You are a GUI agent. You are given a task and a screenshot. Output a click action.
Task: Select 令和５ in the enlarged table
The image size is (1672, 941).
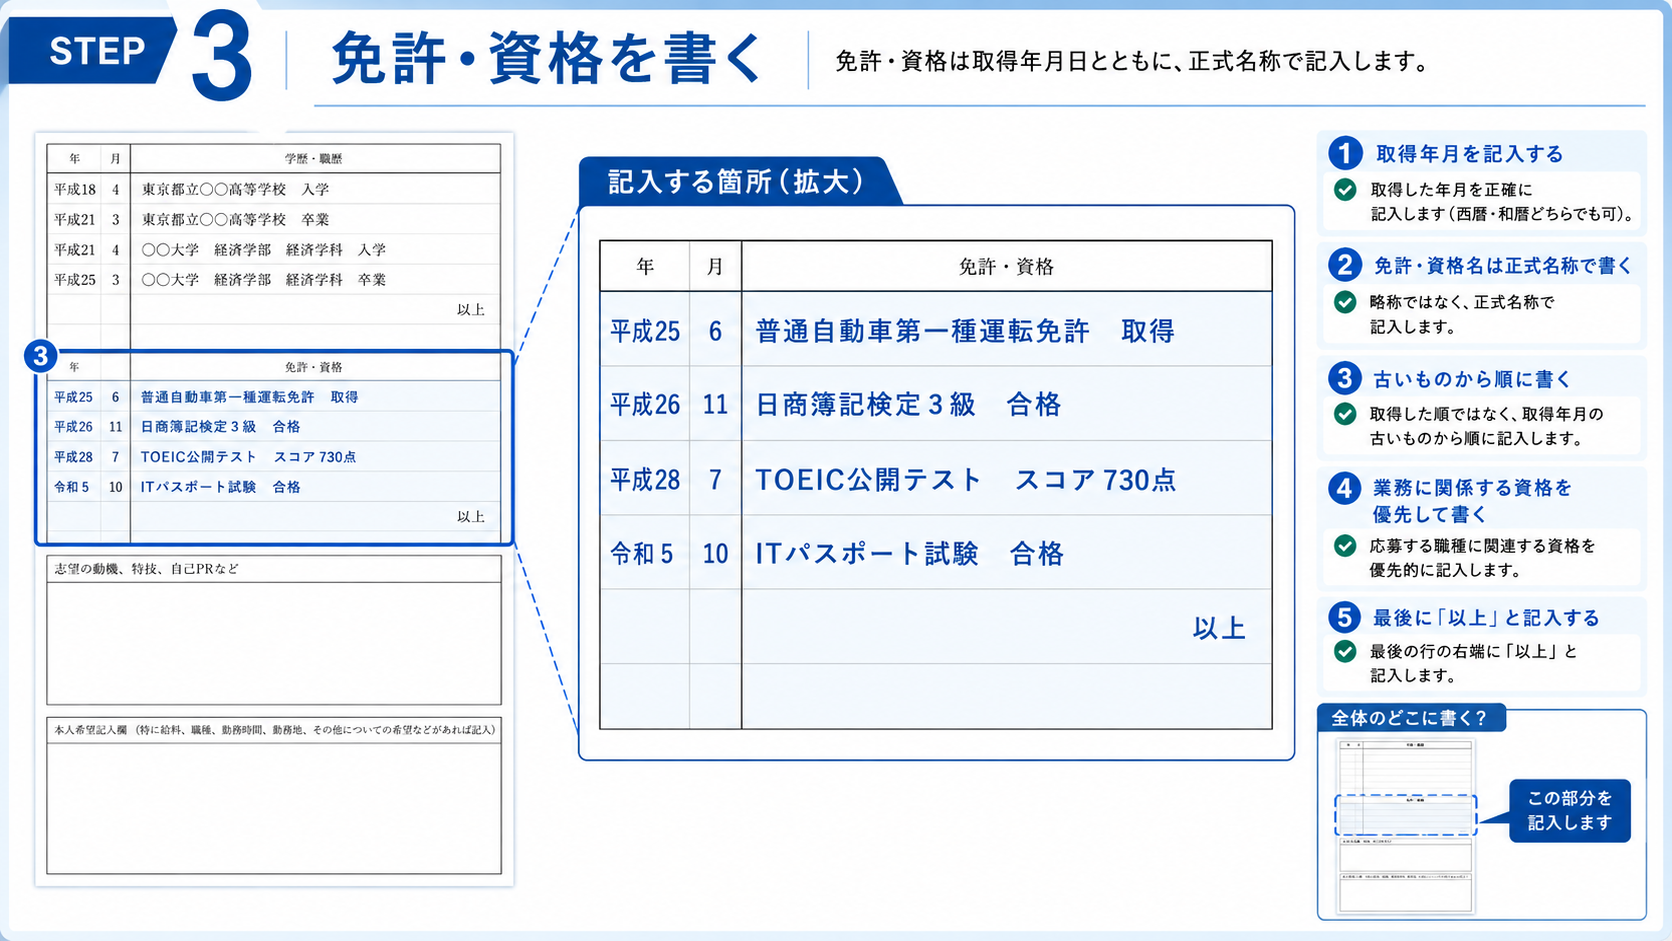[x=642, y=554]
